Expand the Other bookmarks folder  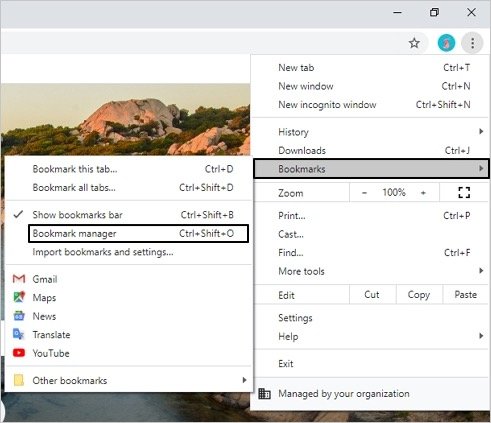point(129,380)
